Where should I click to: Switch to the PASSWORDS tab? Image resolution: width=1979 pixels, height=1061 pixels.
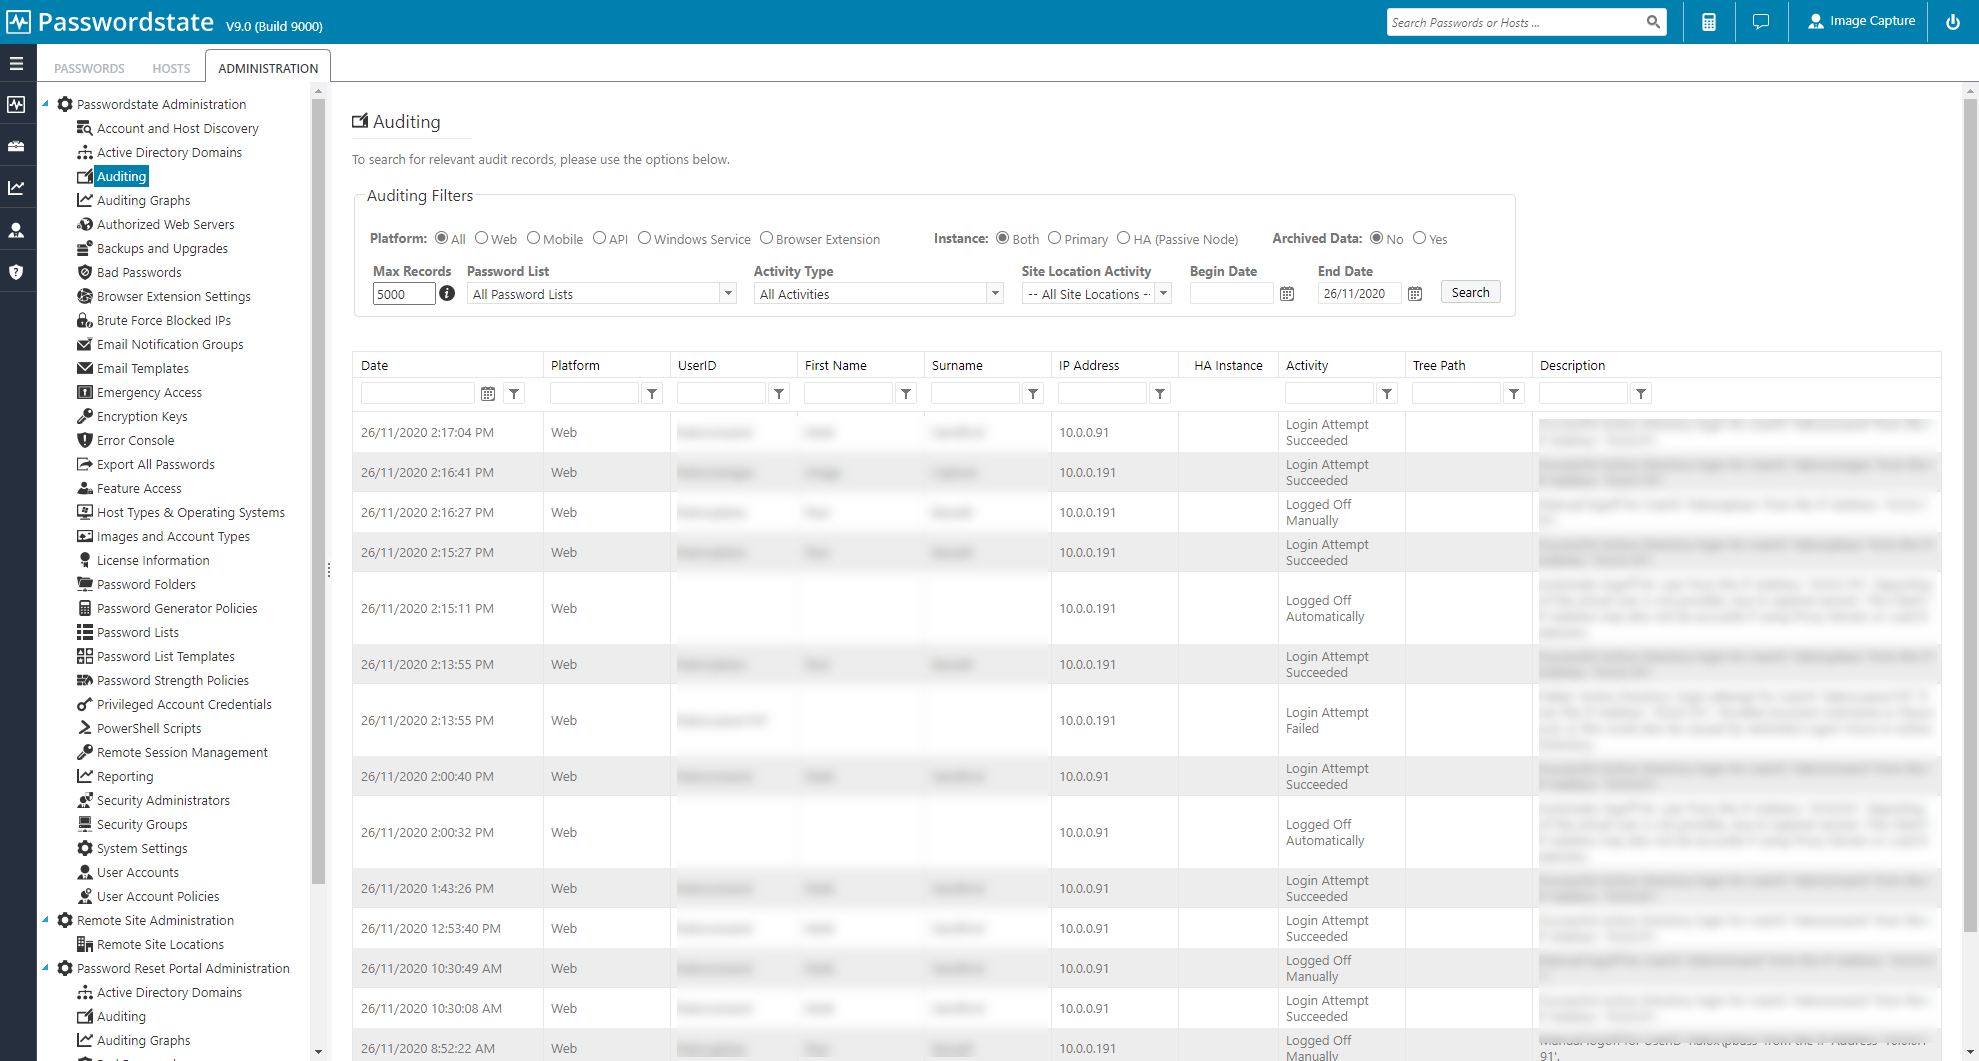(89, 68)
